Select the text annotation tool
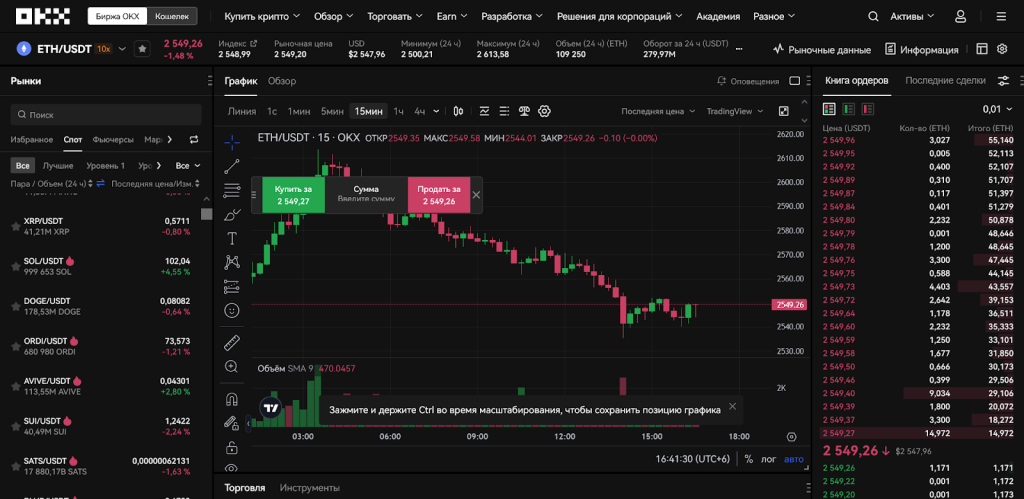1024x499 pixels. (x=232, y=238)
